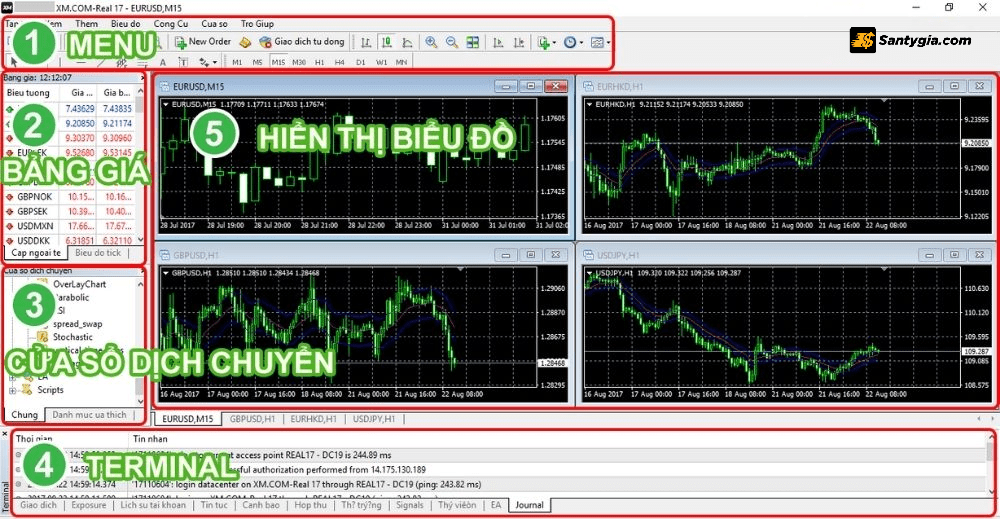Select the H1 timeframe
This screenshot has height=519, width=1000.
[320, 62]
